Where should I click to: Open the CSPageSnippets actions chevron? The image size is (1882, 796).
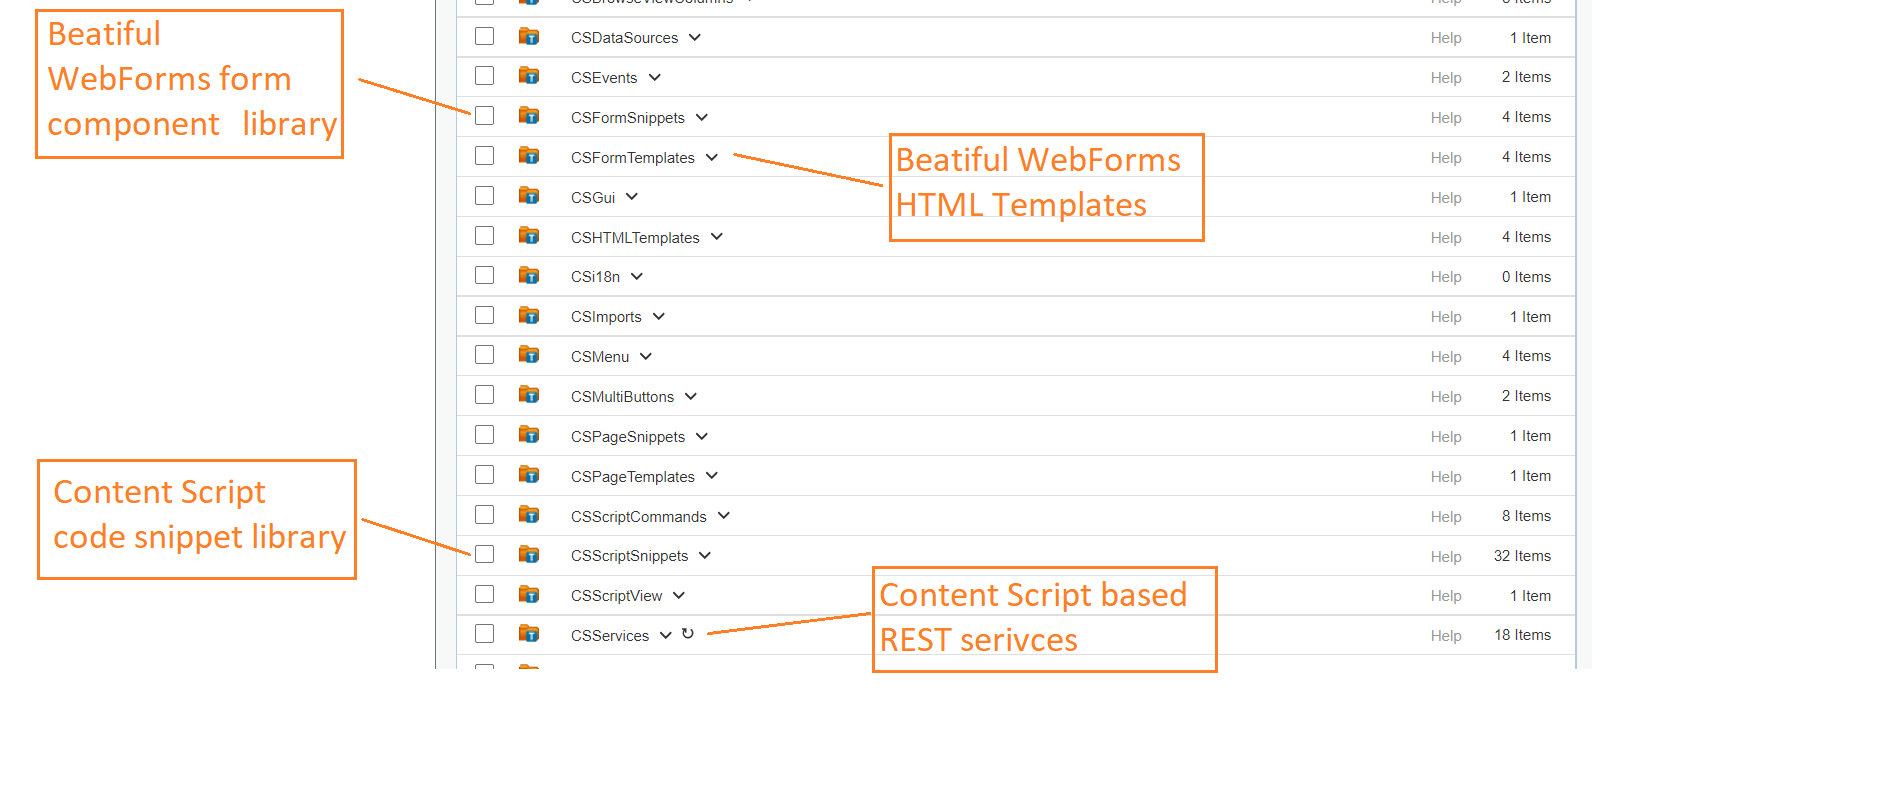click(702, 436)
